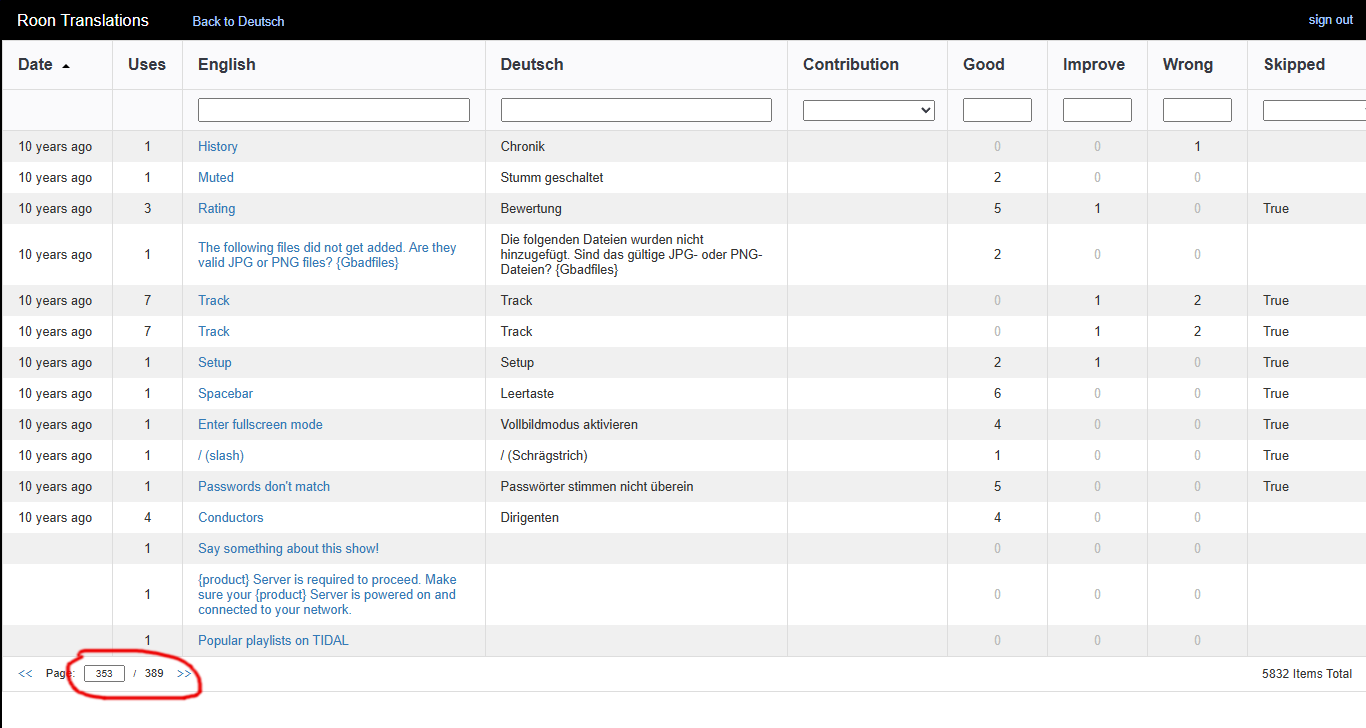The height and width of the screenshot is (728, 1366).
Task: Click the Wrong filter input box
Action: (x=1196, y=110)
